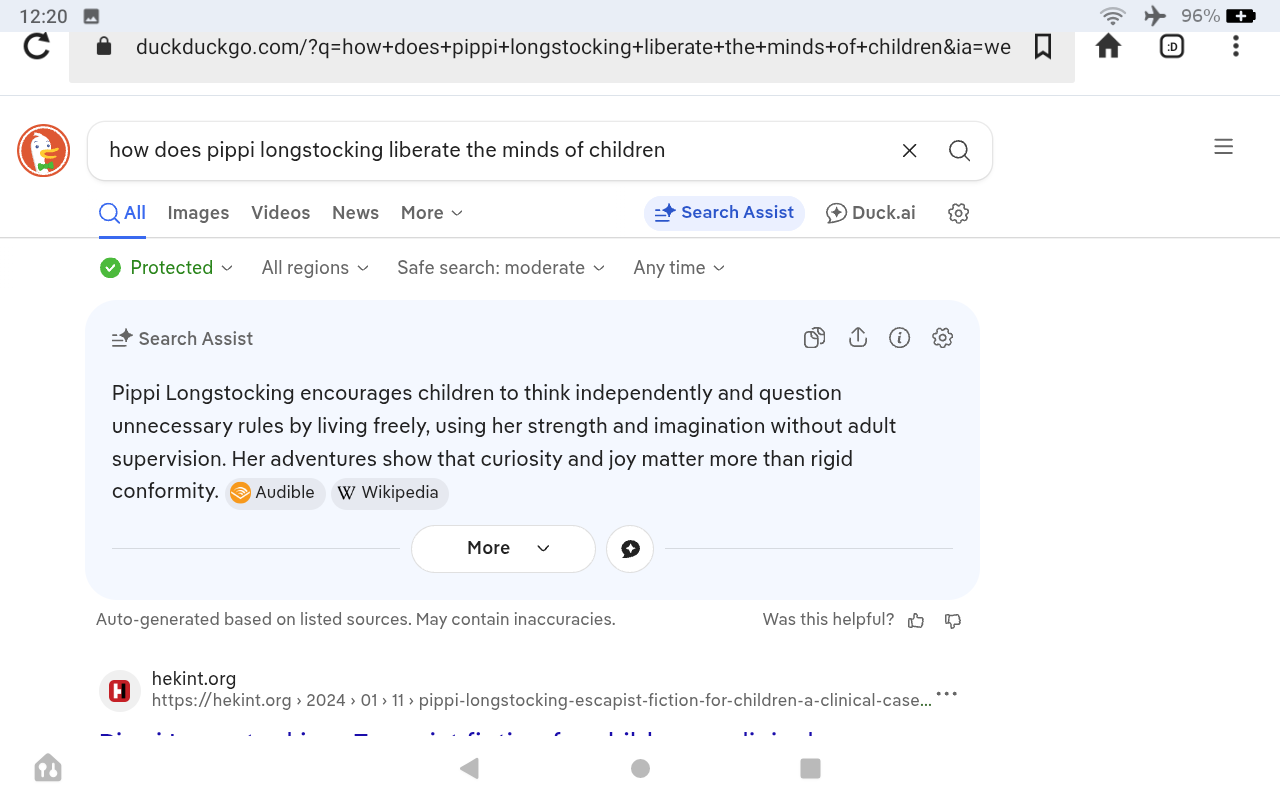Toggle the Search Assist button
The width and height of the screenshot is (1280, 800).
(724, 213)
